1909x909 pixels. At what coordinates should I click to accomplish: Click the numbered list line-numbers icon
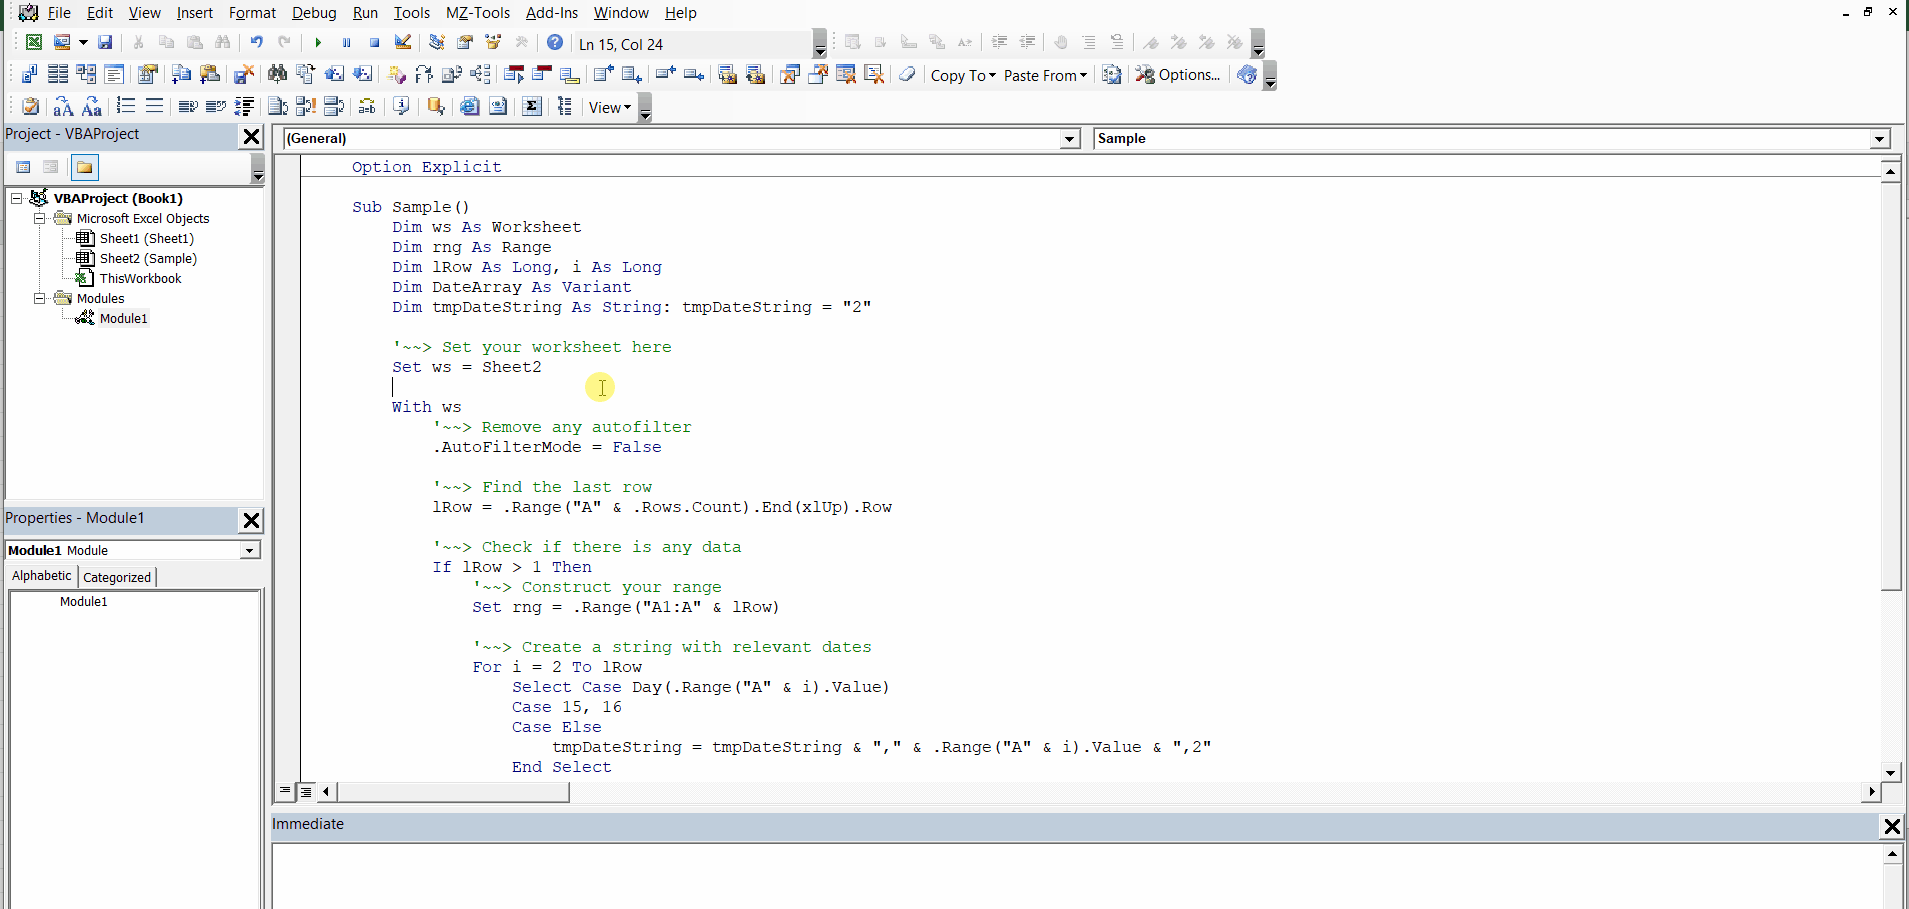coord(126,106)
